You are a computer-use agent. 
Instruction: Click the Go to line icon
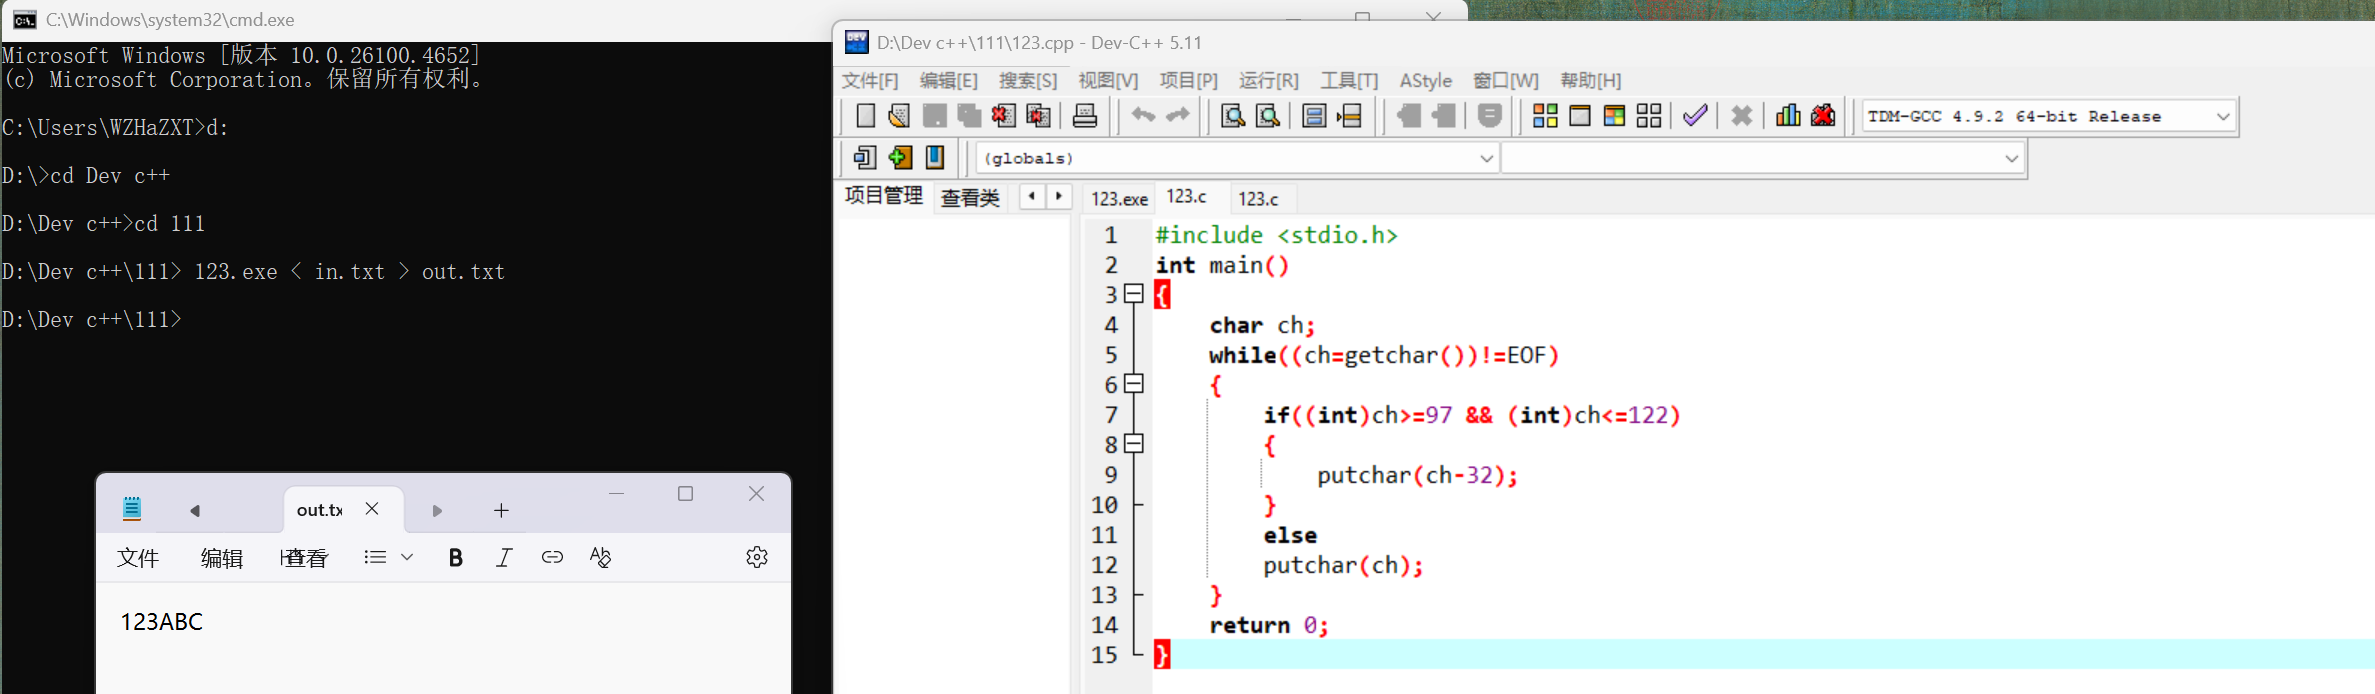(1349, 116)
